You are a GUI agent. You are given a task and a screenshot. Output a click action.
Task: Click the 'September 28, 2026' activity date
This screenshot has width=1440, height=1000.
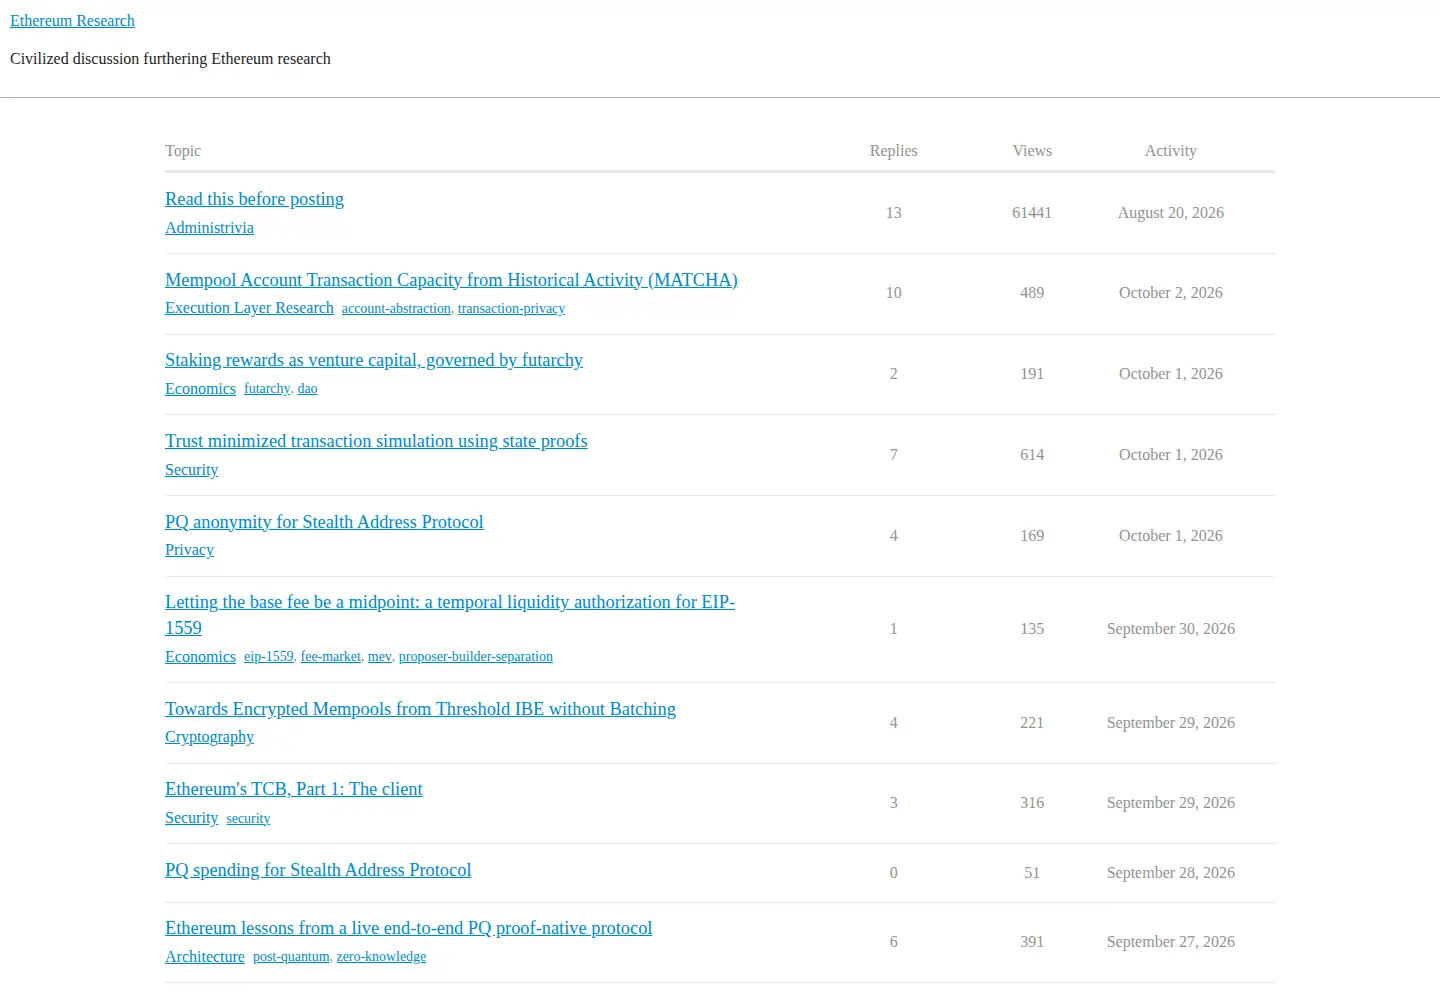[x=1170, y=873]
